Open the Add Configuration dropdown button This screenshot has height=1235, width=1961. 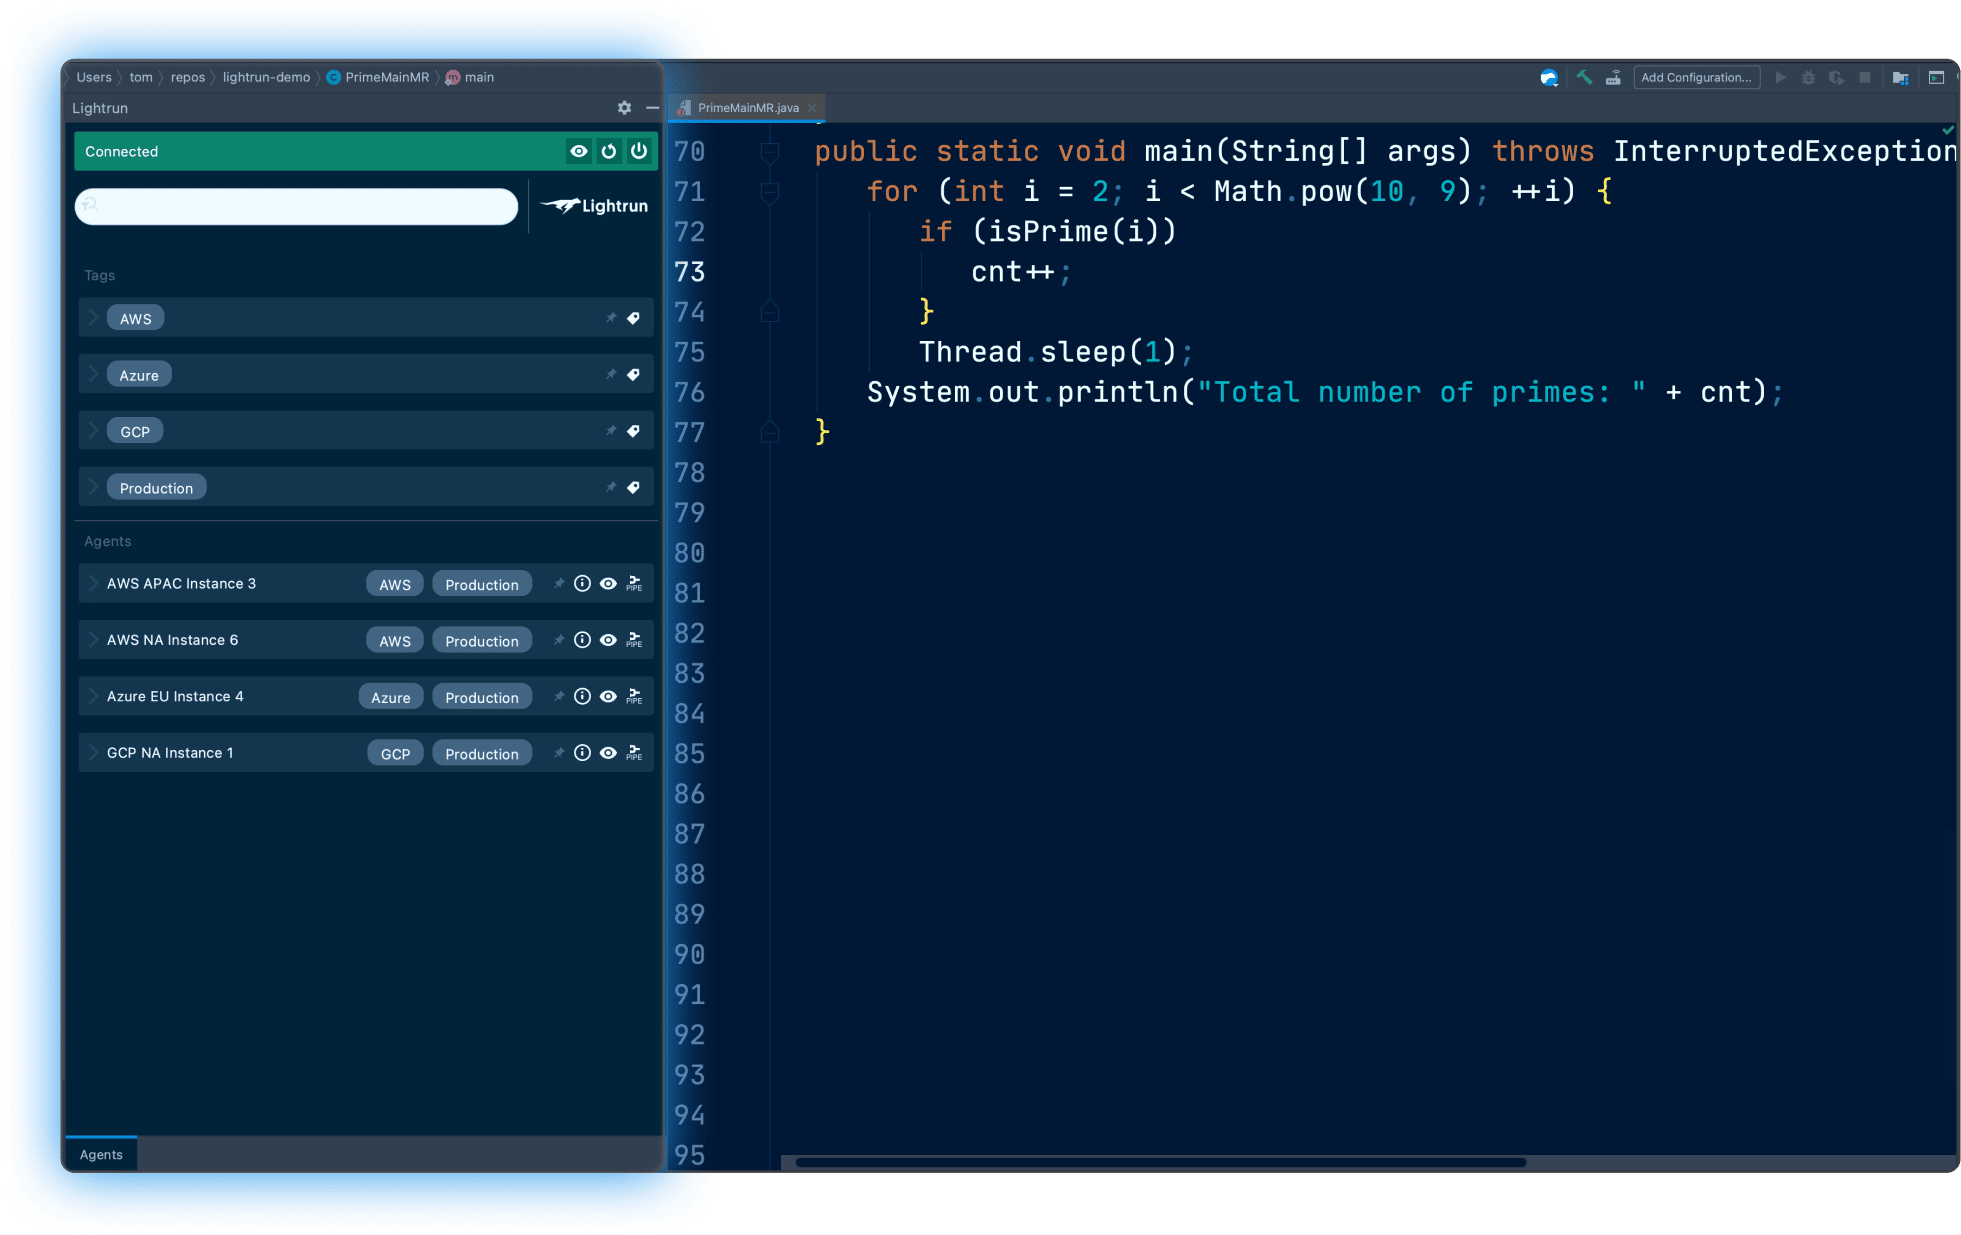coord(1696,77)
